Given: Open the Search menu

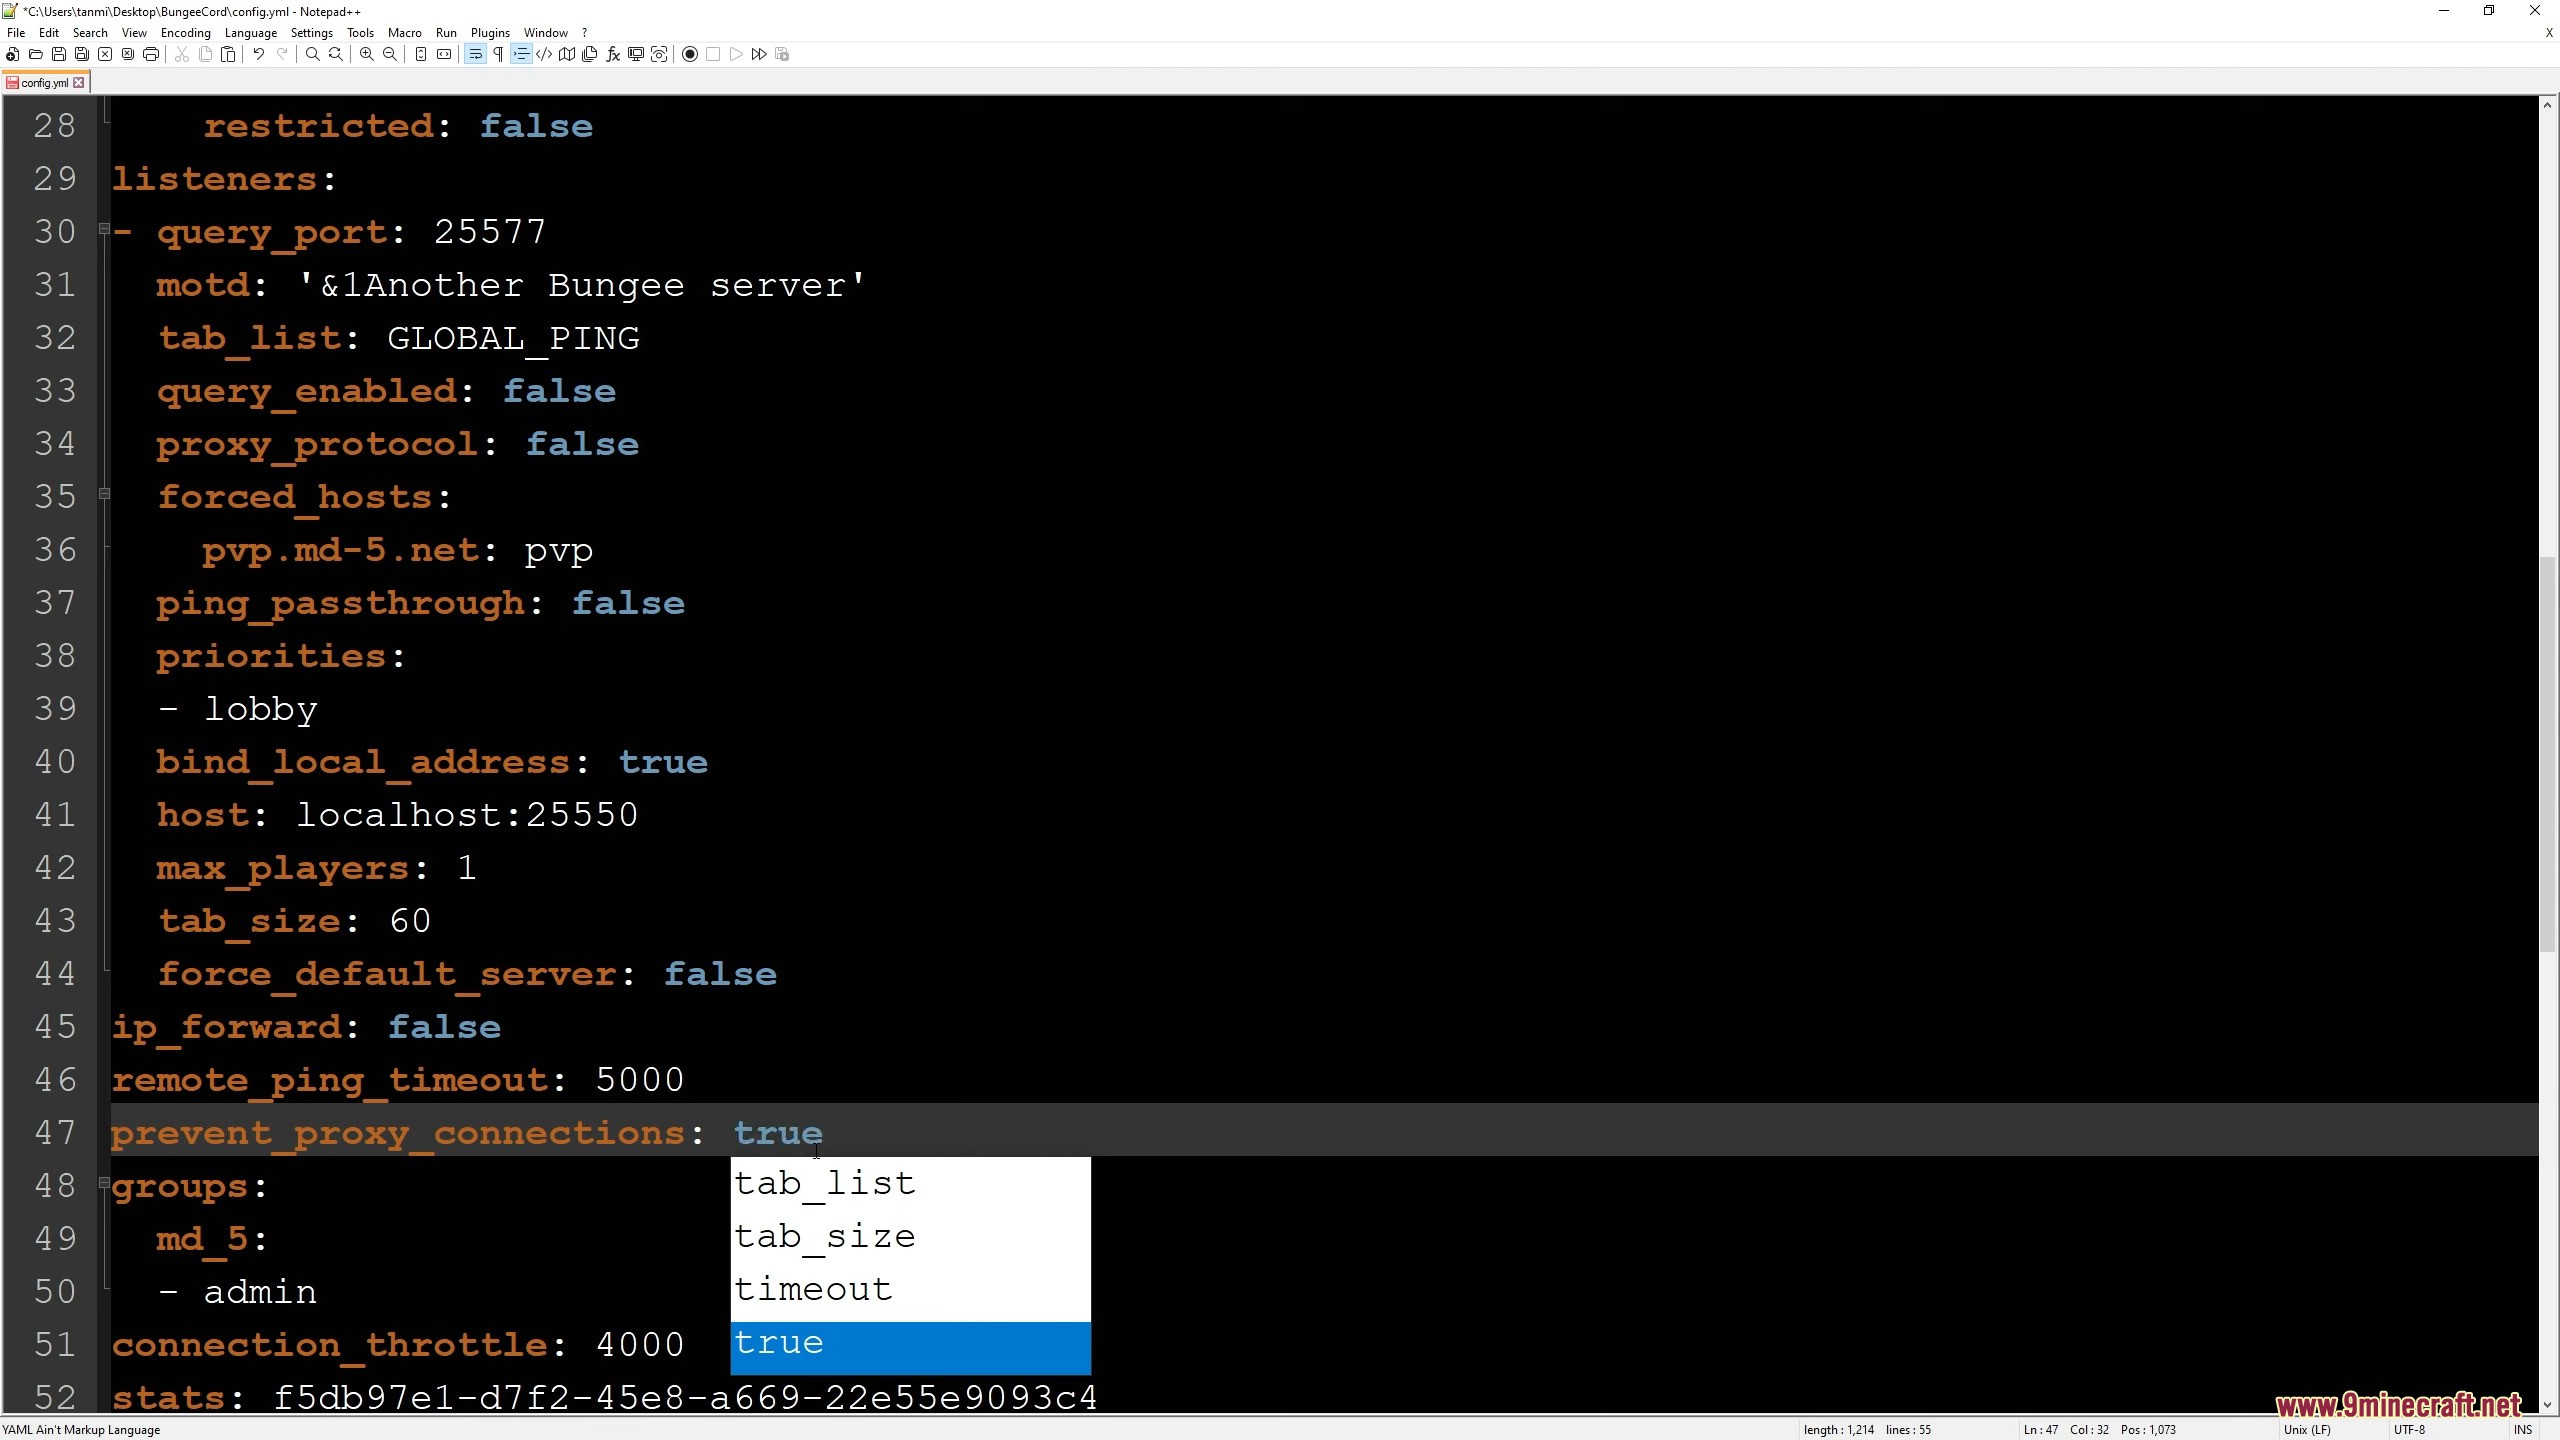Looking at the screenshot, I should (x=90, y=32).
